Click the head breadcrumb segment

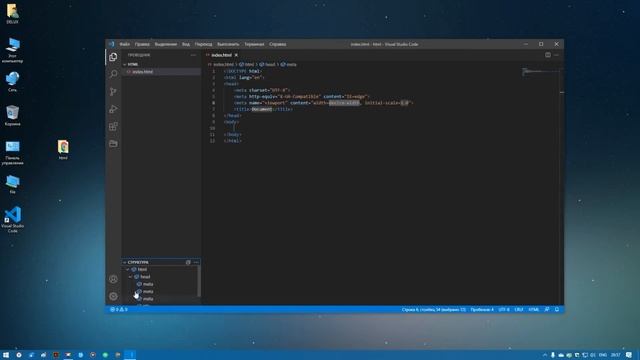[269, 64]
